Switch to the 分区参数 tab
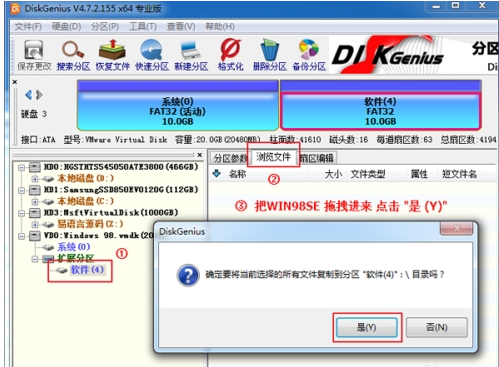The height and width of the screenshot is (367, 499). tap(230, 158)
